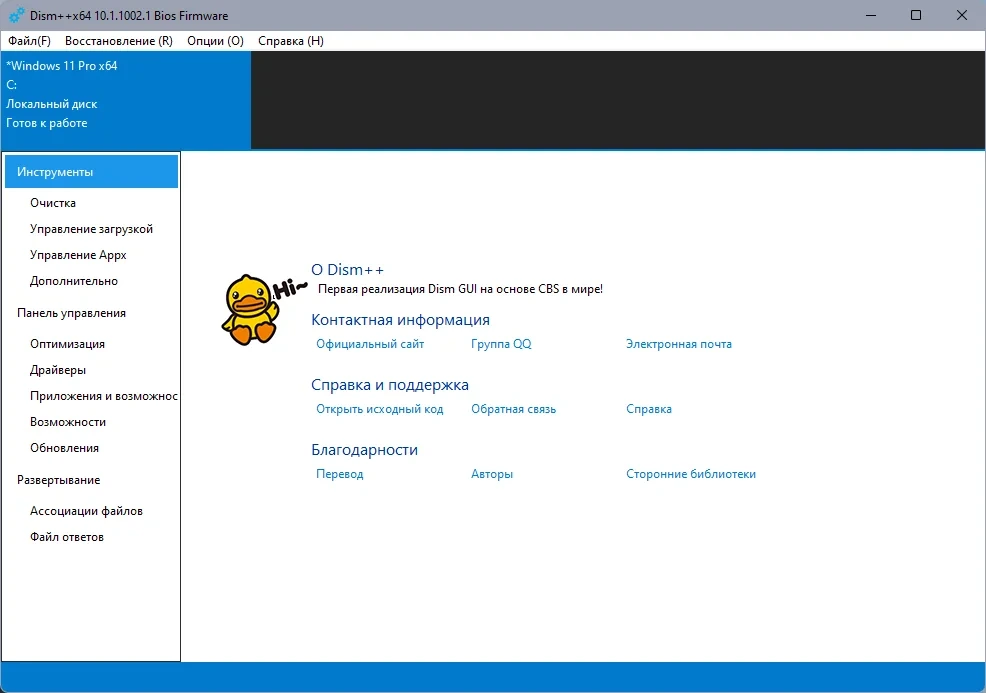Open the Дополнительно tools item

tap(74, 281)
